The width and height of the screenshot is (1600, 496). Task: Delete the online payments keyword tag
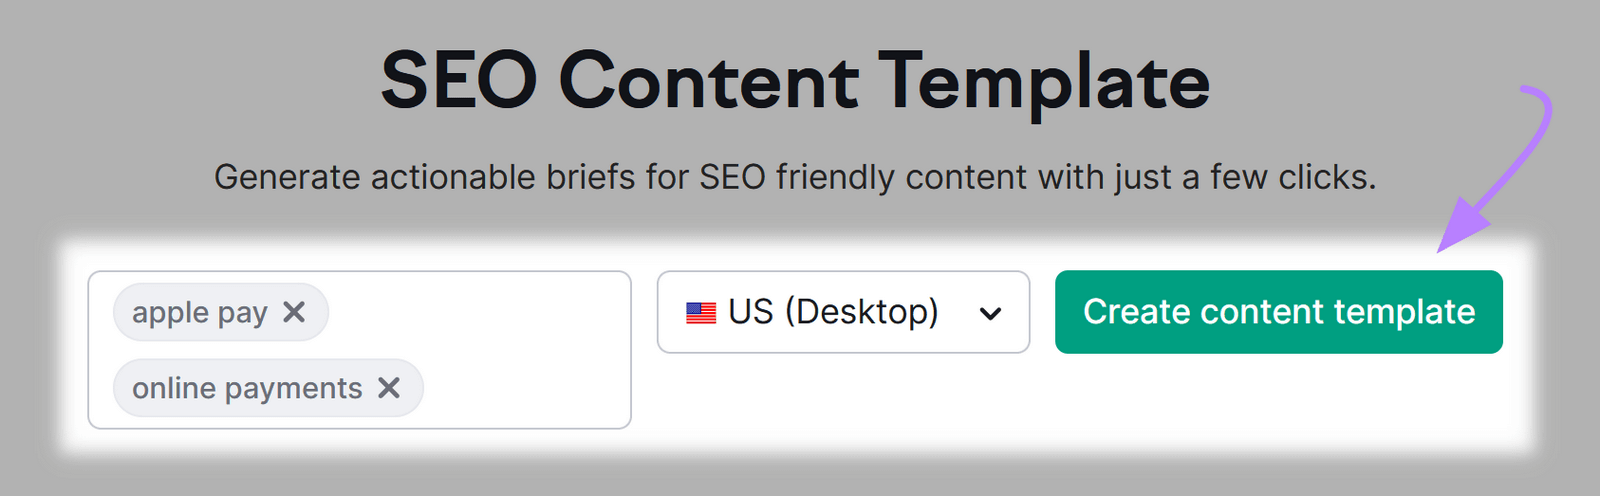tap(389, 388)
